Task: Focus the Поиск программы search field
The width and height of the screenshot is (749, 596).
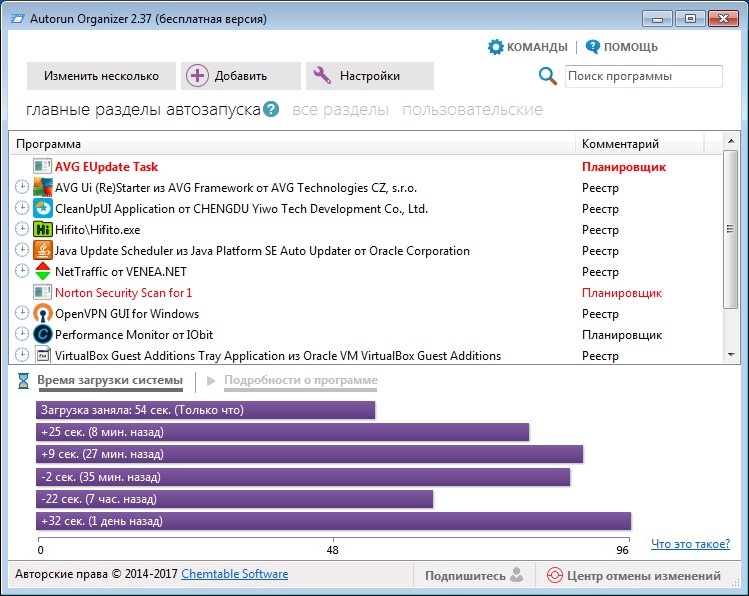Action: (x=643, y=76)
